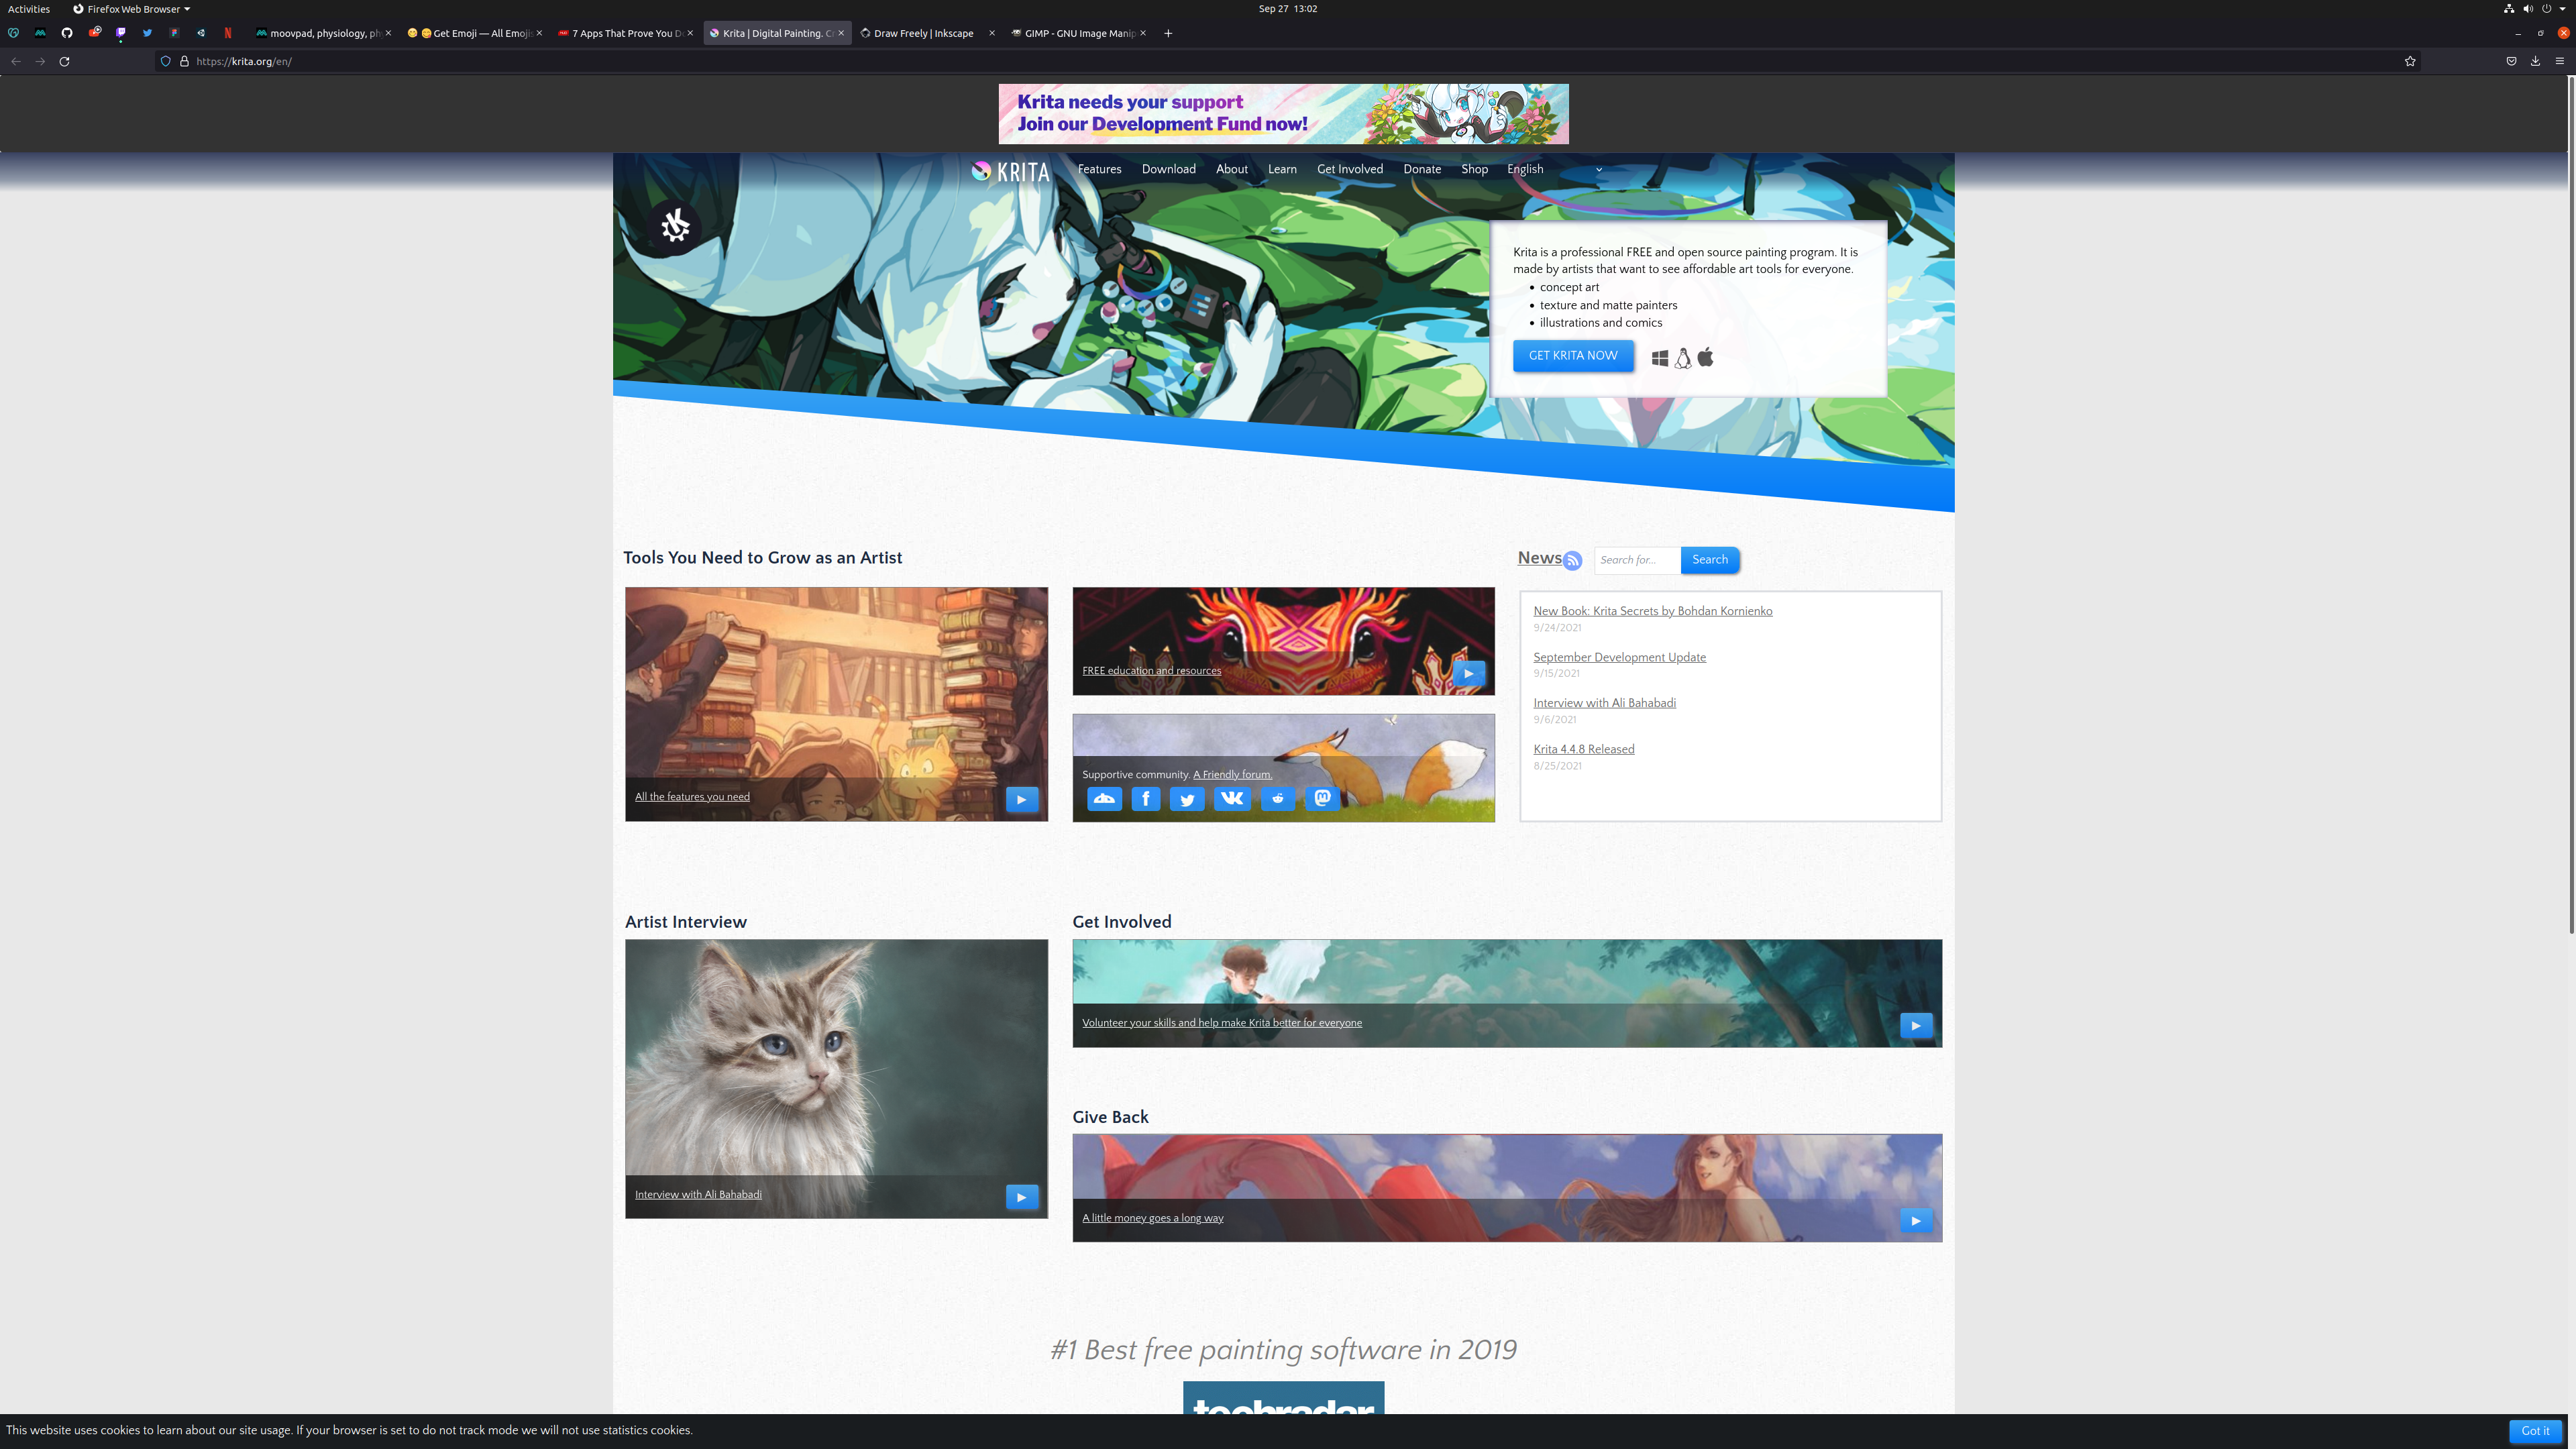Click arrow button on Artist Interview image

point(1021,1197)
